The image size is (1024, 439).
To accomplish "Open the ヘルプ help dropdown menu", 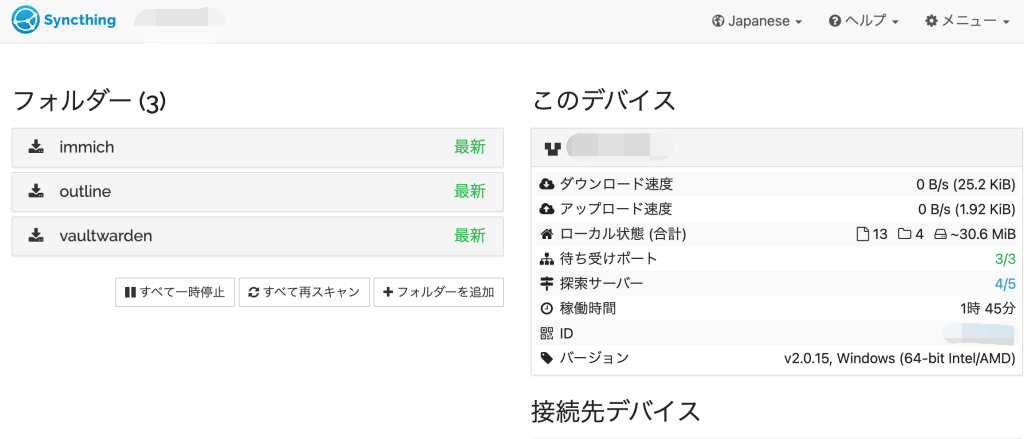I will coord(864,21).
